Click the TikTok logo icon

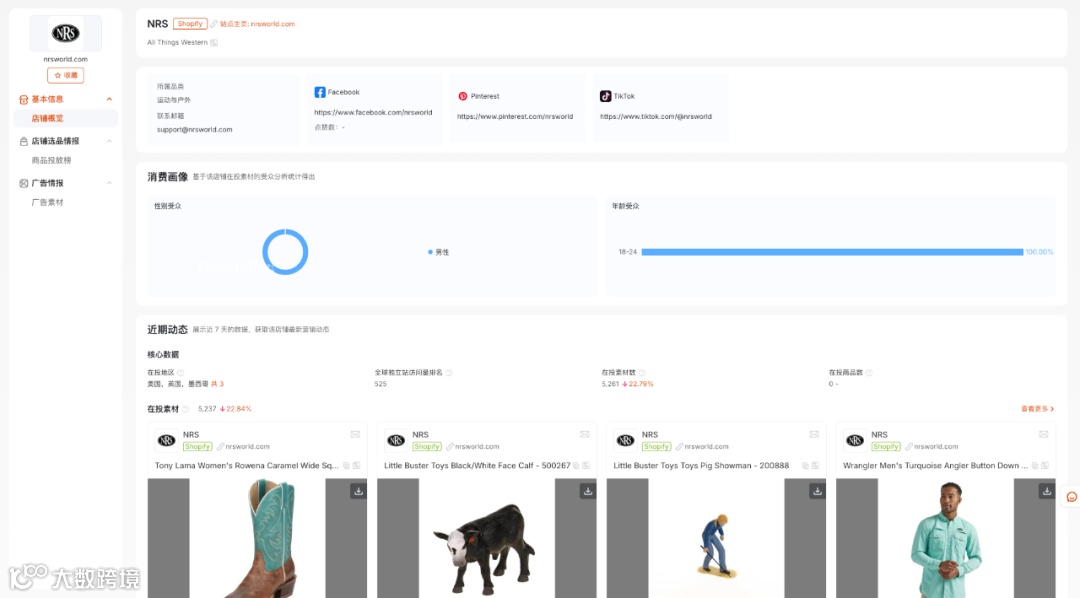click(x=605, y=96)
